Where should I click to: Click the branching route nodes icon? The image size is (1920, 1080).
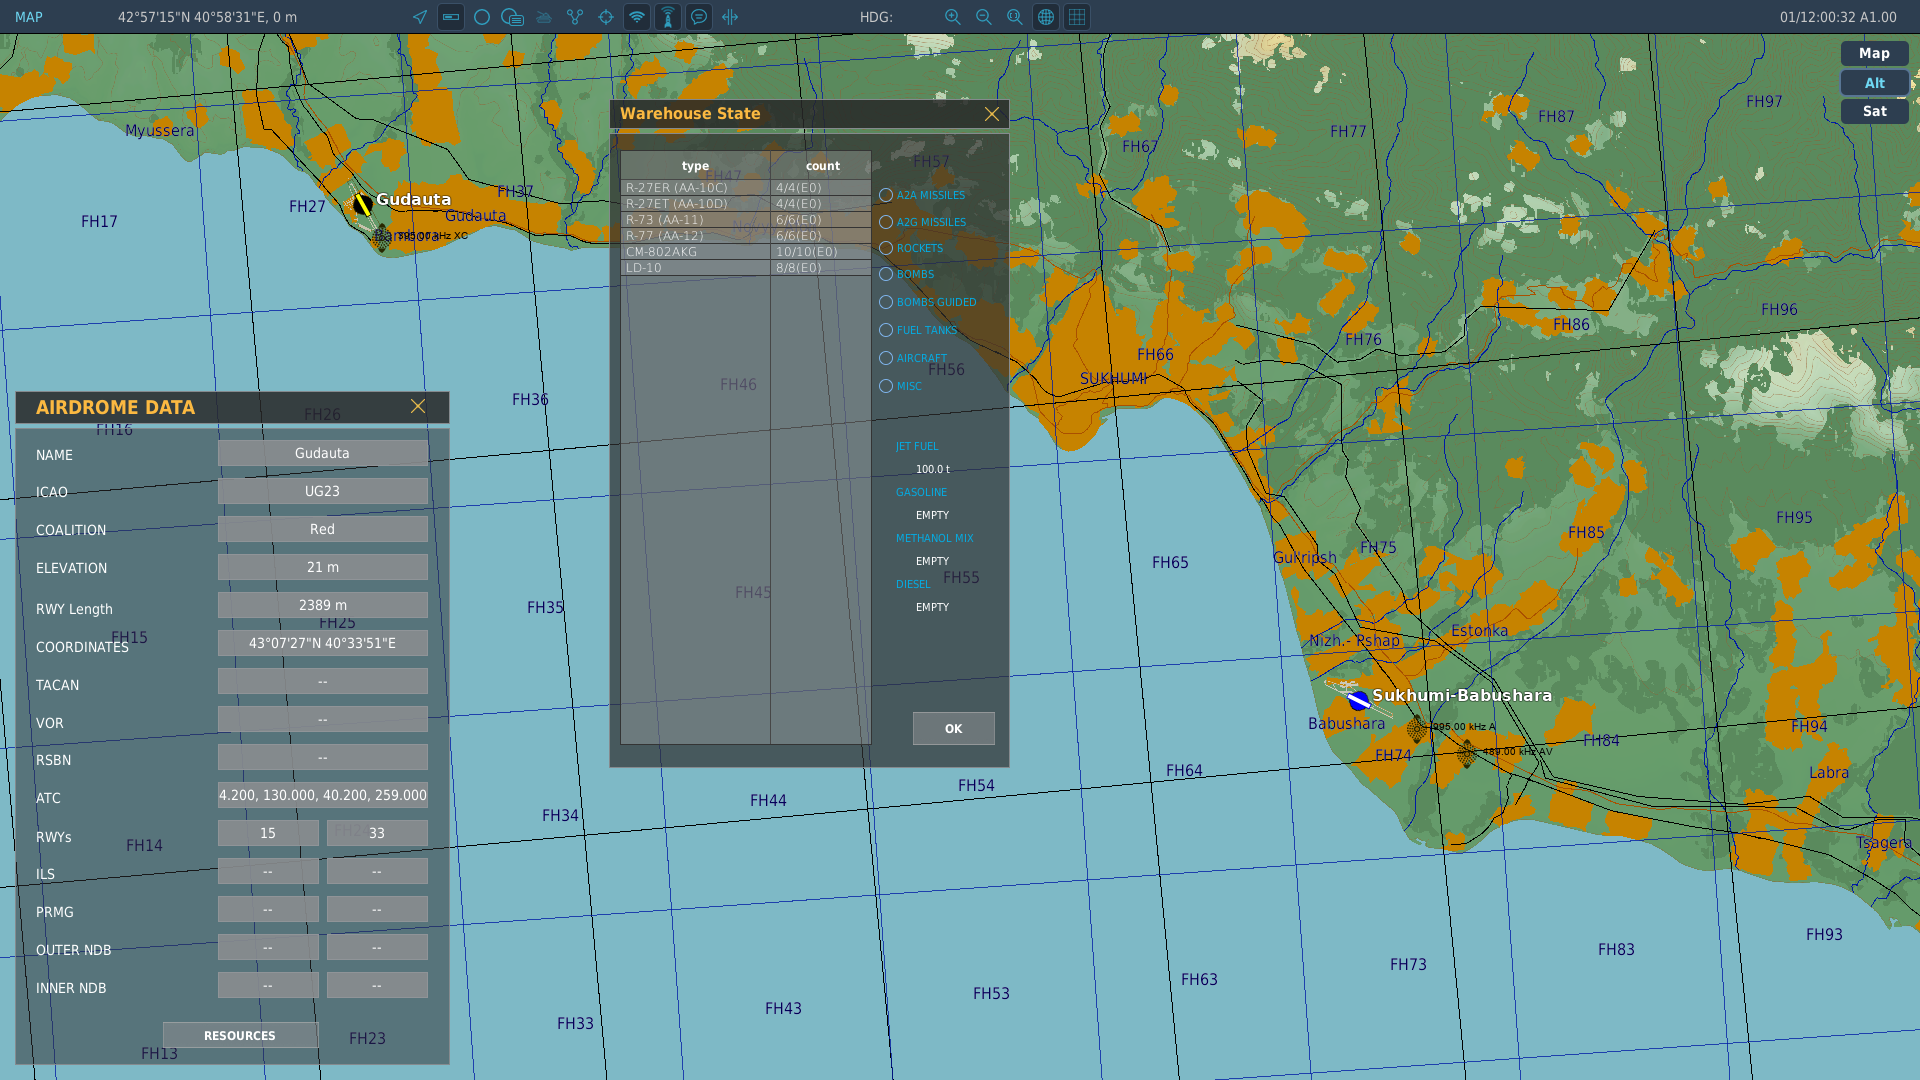[x=575, y=17]
